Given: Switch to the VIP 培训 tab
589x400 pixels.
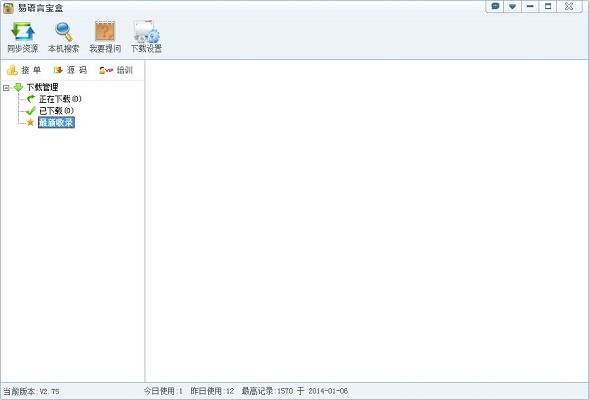Looking at the screenshot, I should click(116, 70).
